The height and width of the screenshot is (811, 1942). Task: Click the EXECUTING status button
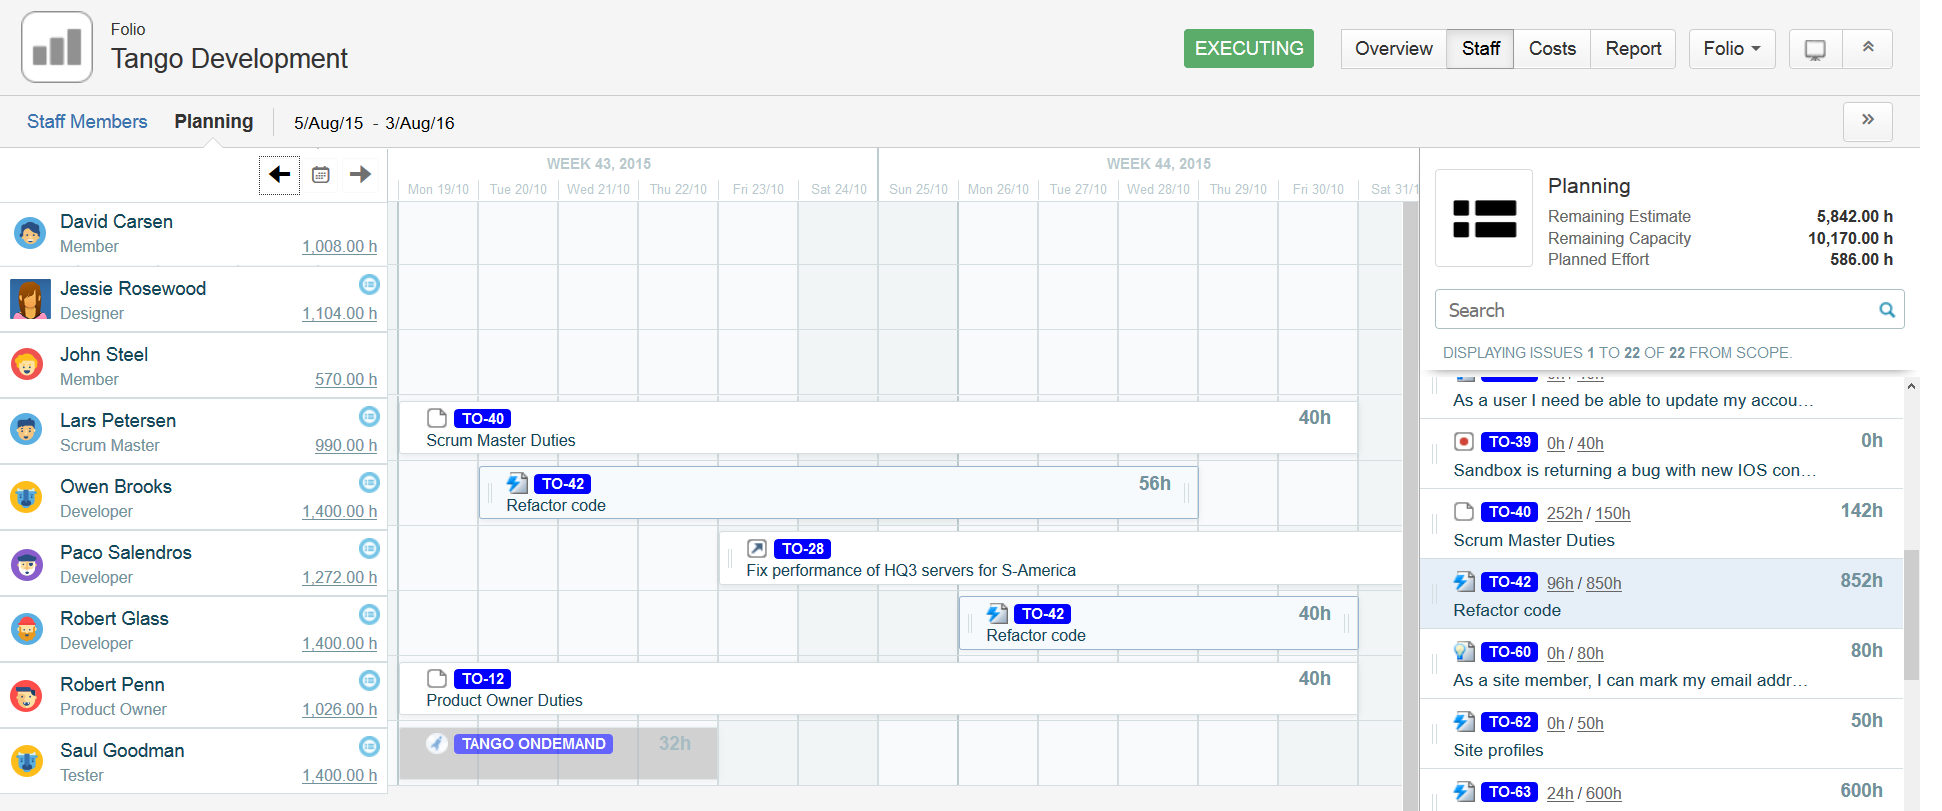pos(1248,49)
